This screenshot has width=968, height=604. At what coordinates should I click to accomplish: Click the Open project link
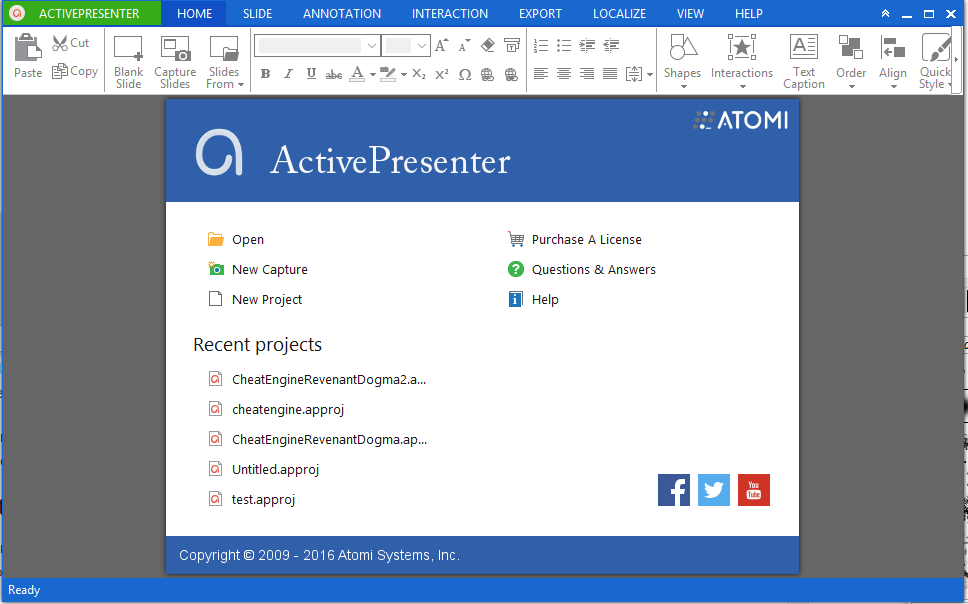(236, 240)
